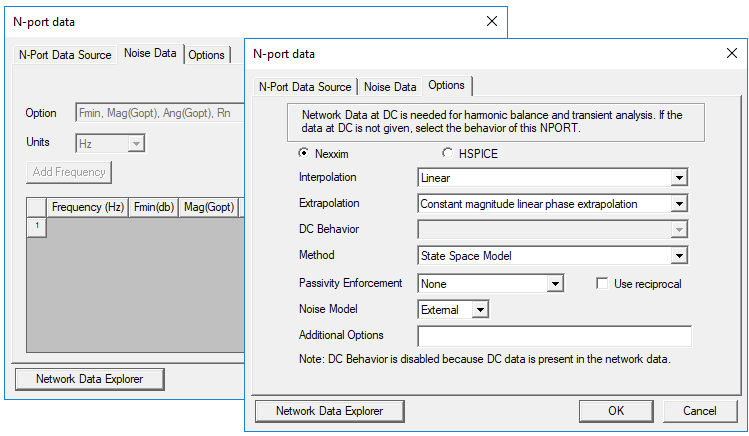Click the Mag(Gopt) column header
Image resolution: width=749 pixels, height=436 pixels.
209,207
